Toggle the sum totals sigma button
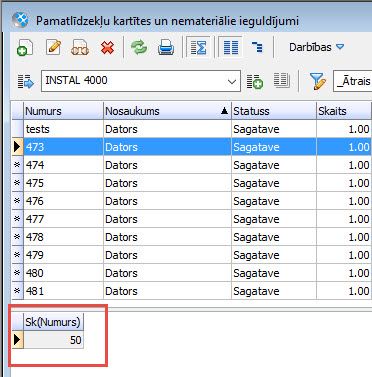 [198, 47]
